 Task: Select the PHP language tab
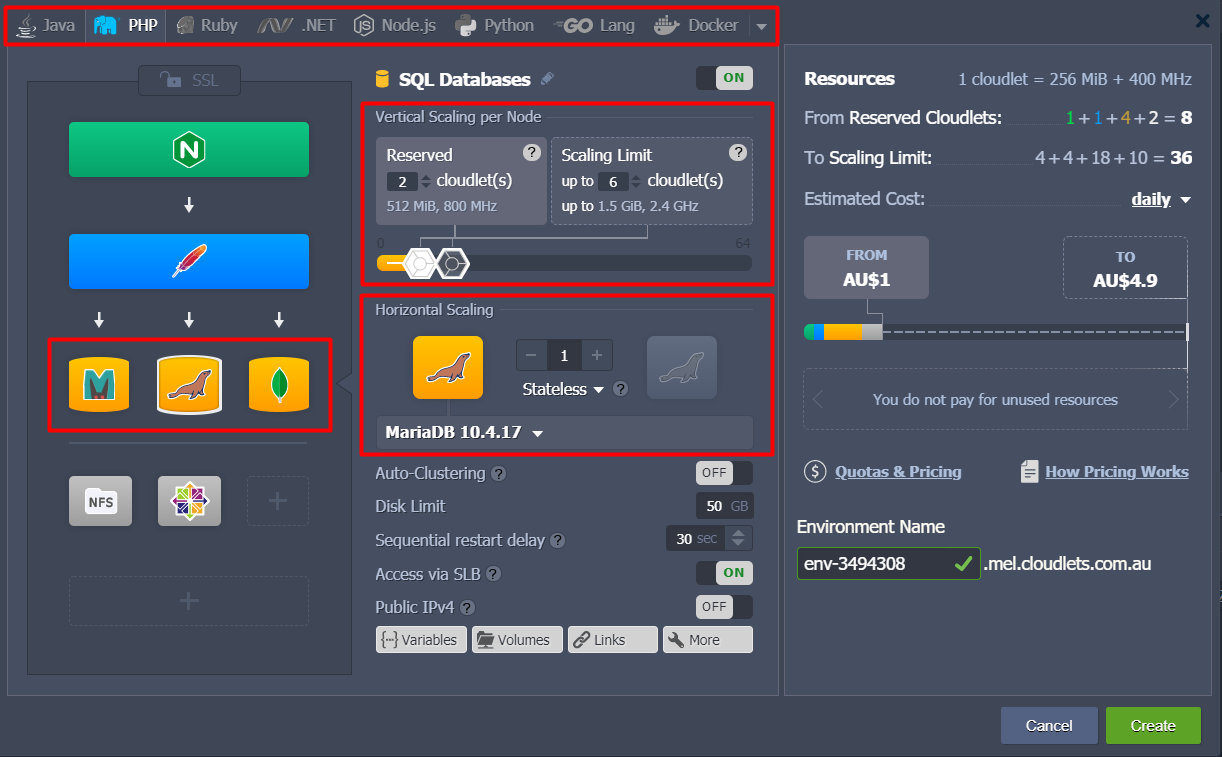pyautogui.click(x=125, y=26)
